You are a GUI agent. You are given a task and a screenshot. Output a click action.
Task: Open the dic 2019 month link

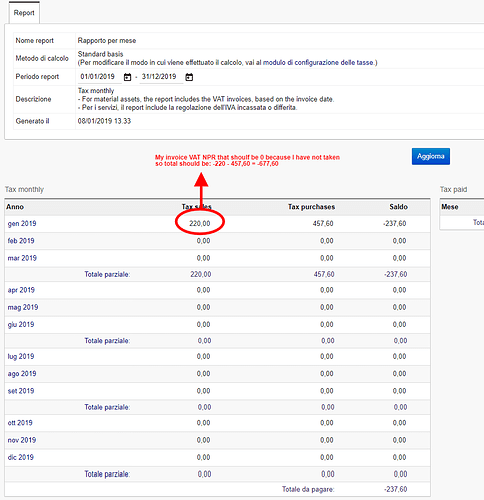[x=21, y=457]
